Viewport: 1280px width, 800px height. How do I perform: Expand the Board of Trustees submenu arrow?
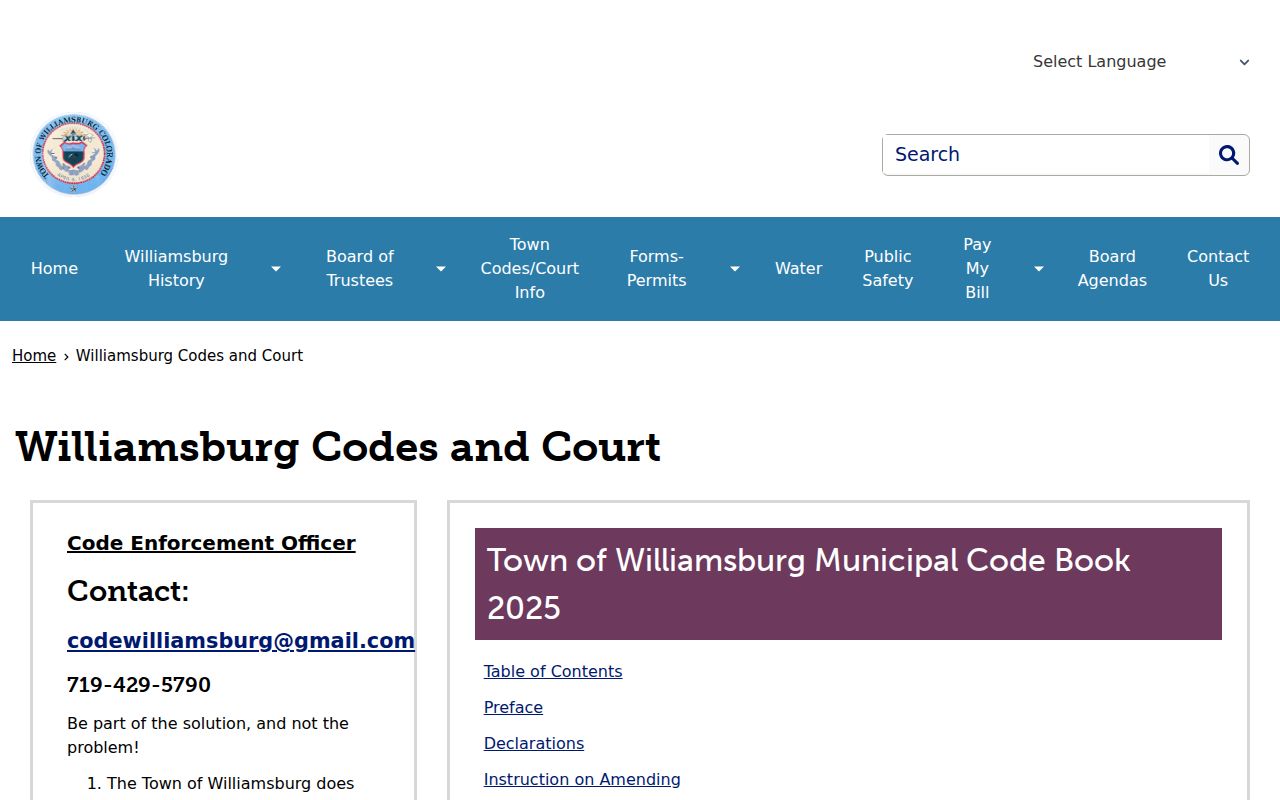[440, 269]
